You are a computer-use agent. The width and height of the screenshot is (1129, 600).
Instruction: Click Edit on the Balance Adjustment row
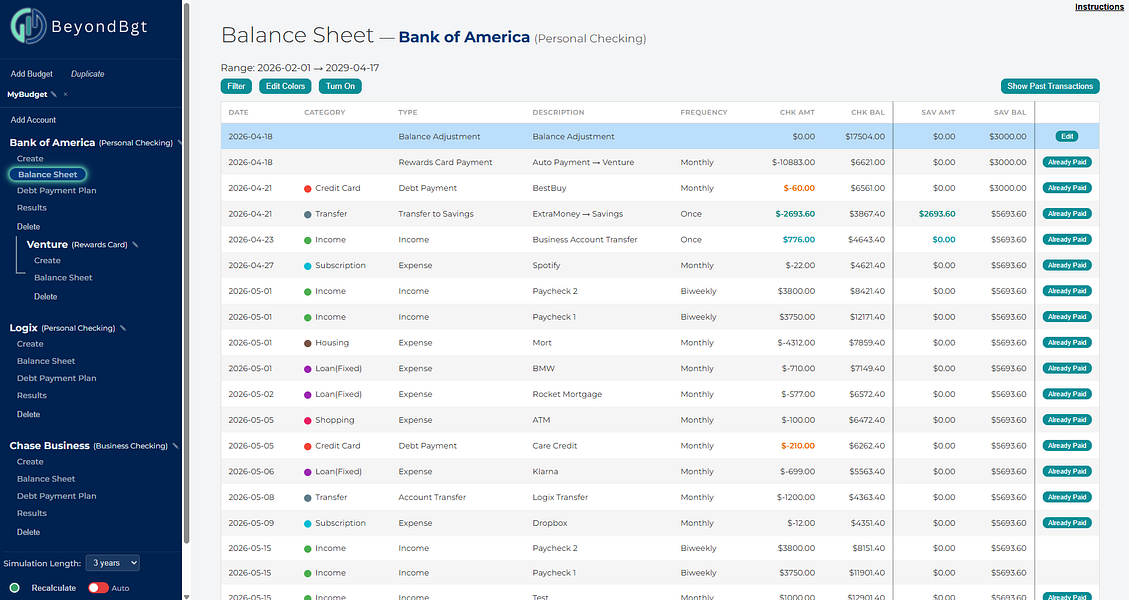1067,136
